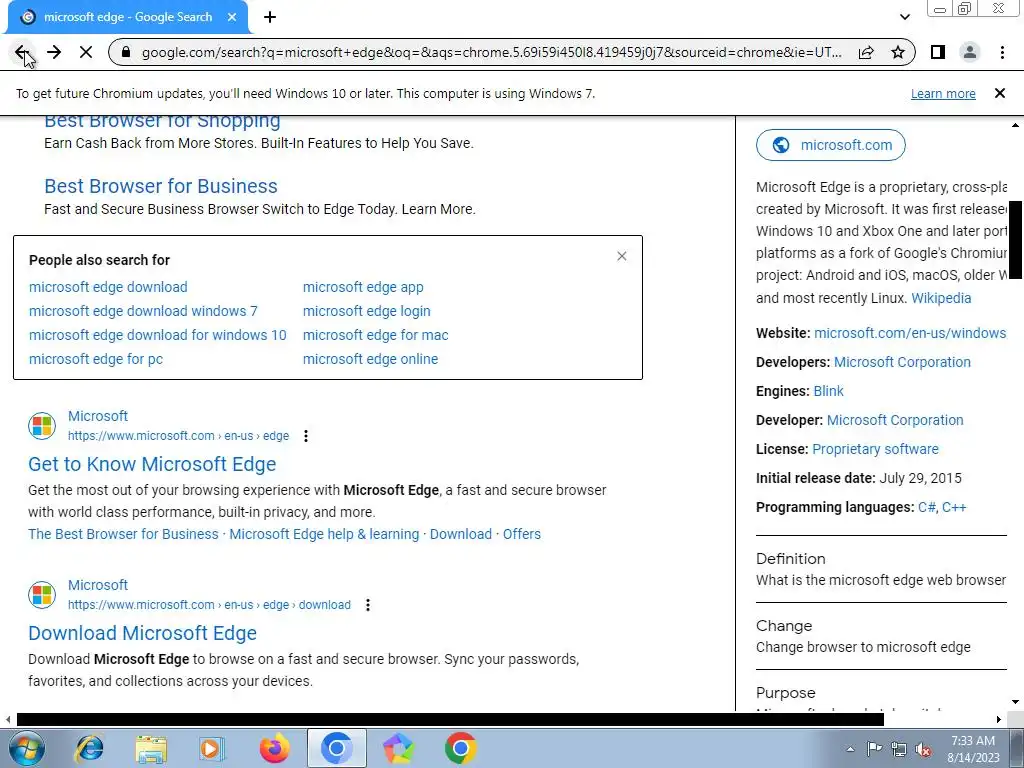Show hidden system tray icons
This screenshot has width=1024, height=768.
pos(850,748)
